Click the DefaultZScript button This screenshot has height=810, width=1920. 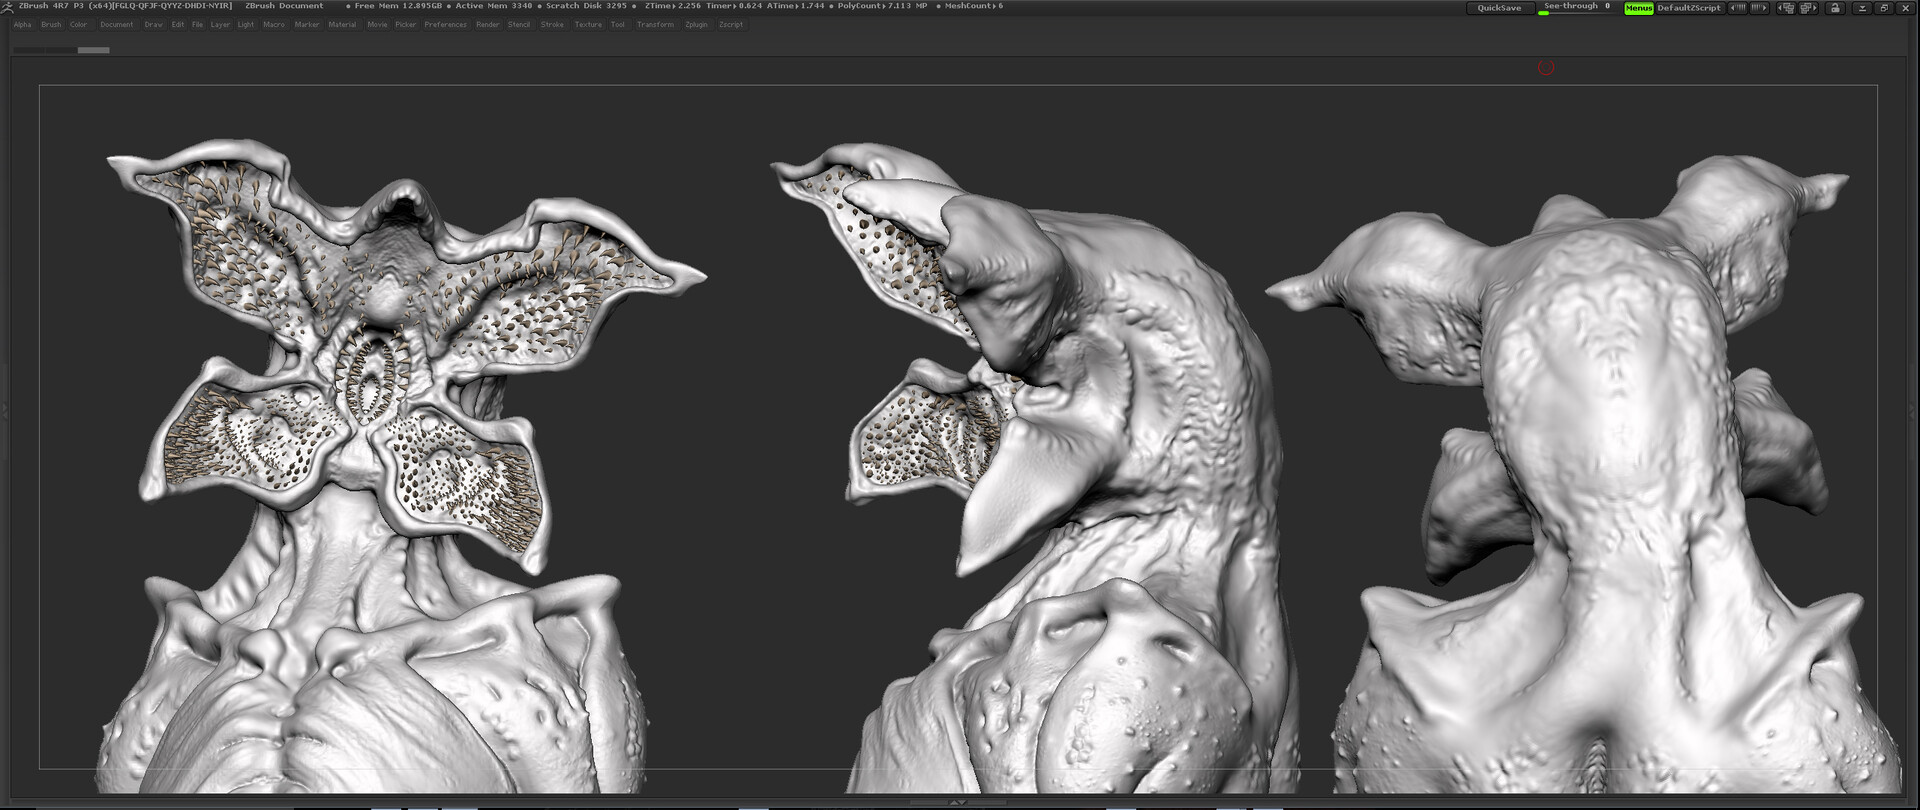click(1688, 8)
